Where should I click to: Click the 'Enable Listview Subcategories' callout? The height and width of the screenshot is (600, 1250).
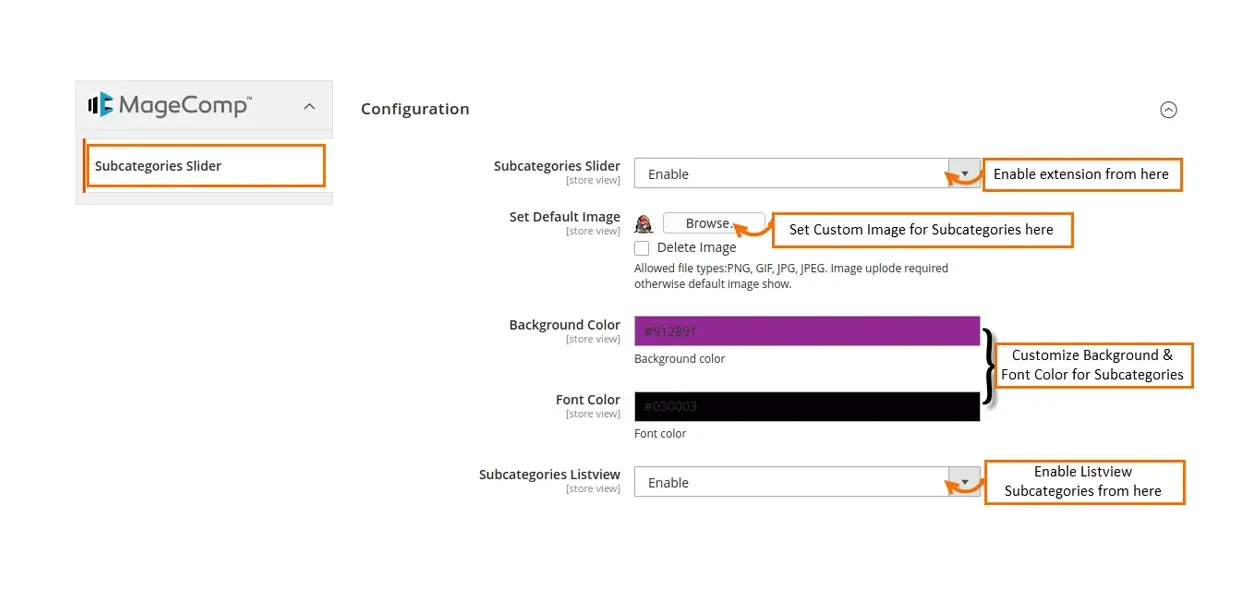(1084, 482)
